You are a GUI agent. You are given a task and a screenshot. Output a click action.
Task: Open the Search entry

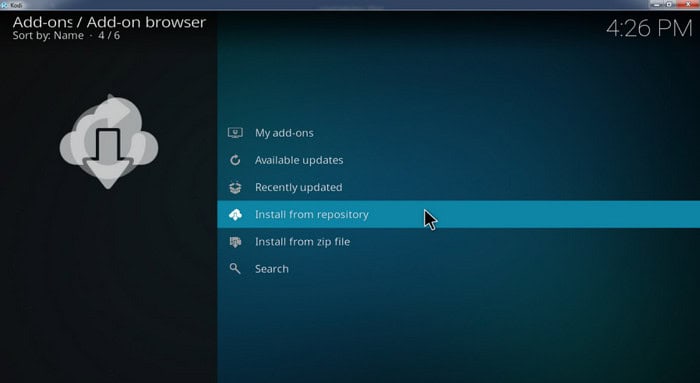(x=458, y=269)
